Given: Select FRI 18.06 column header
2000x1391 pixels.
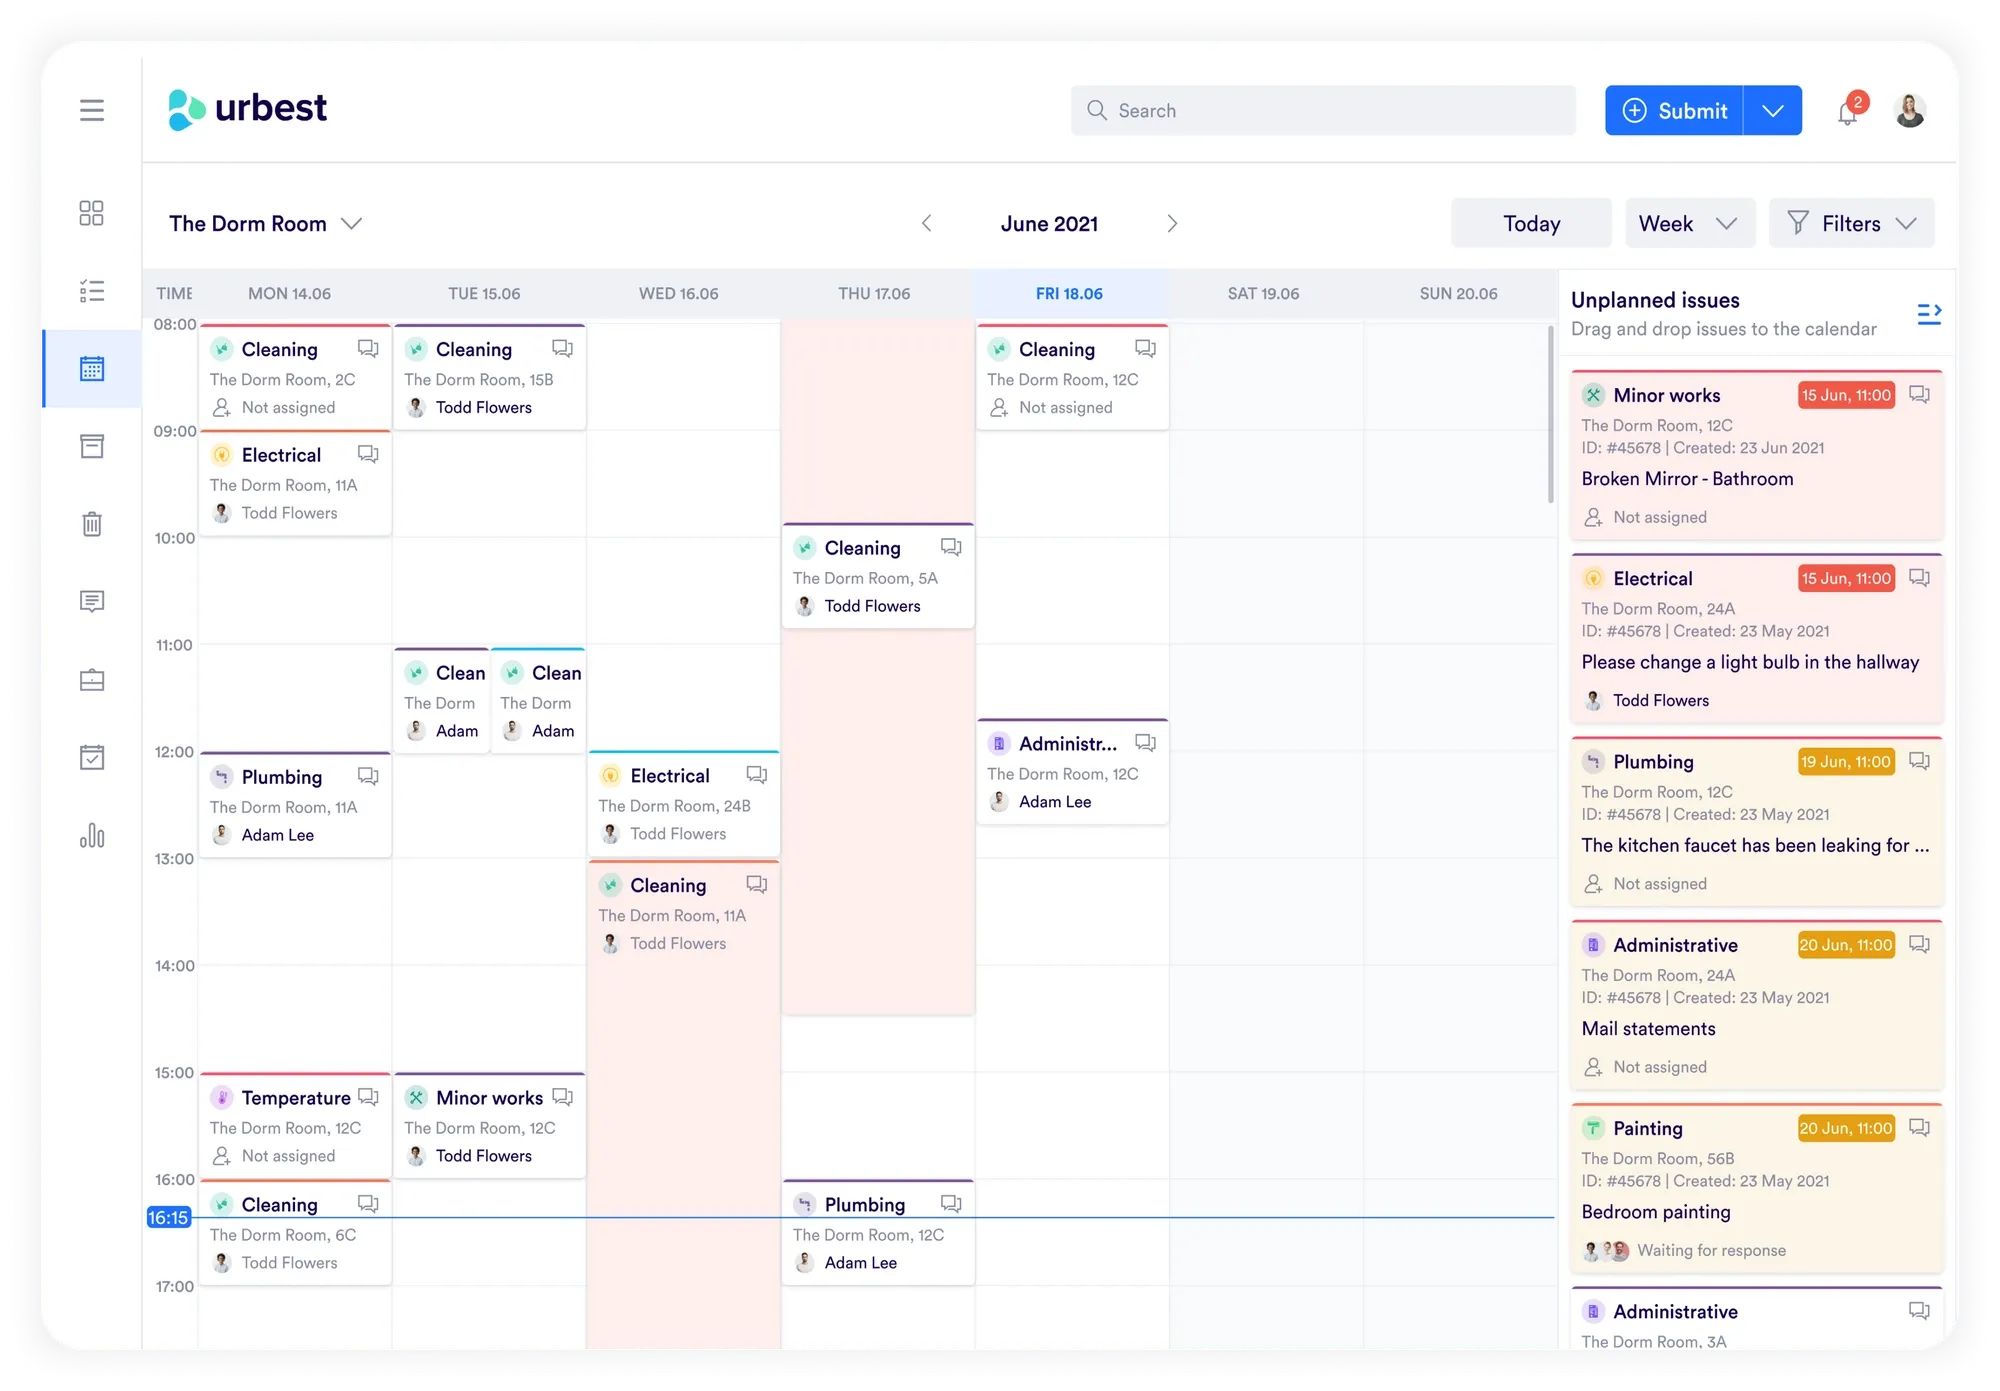Looking at the screenshot, I should click(1069, 293).
